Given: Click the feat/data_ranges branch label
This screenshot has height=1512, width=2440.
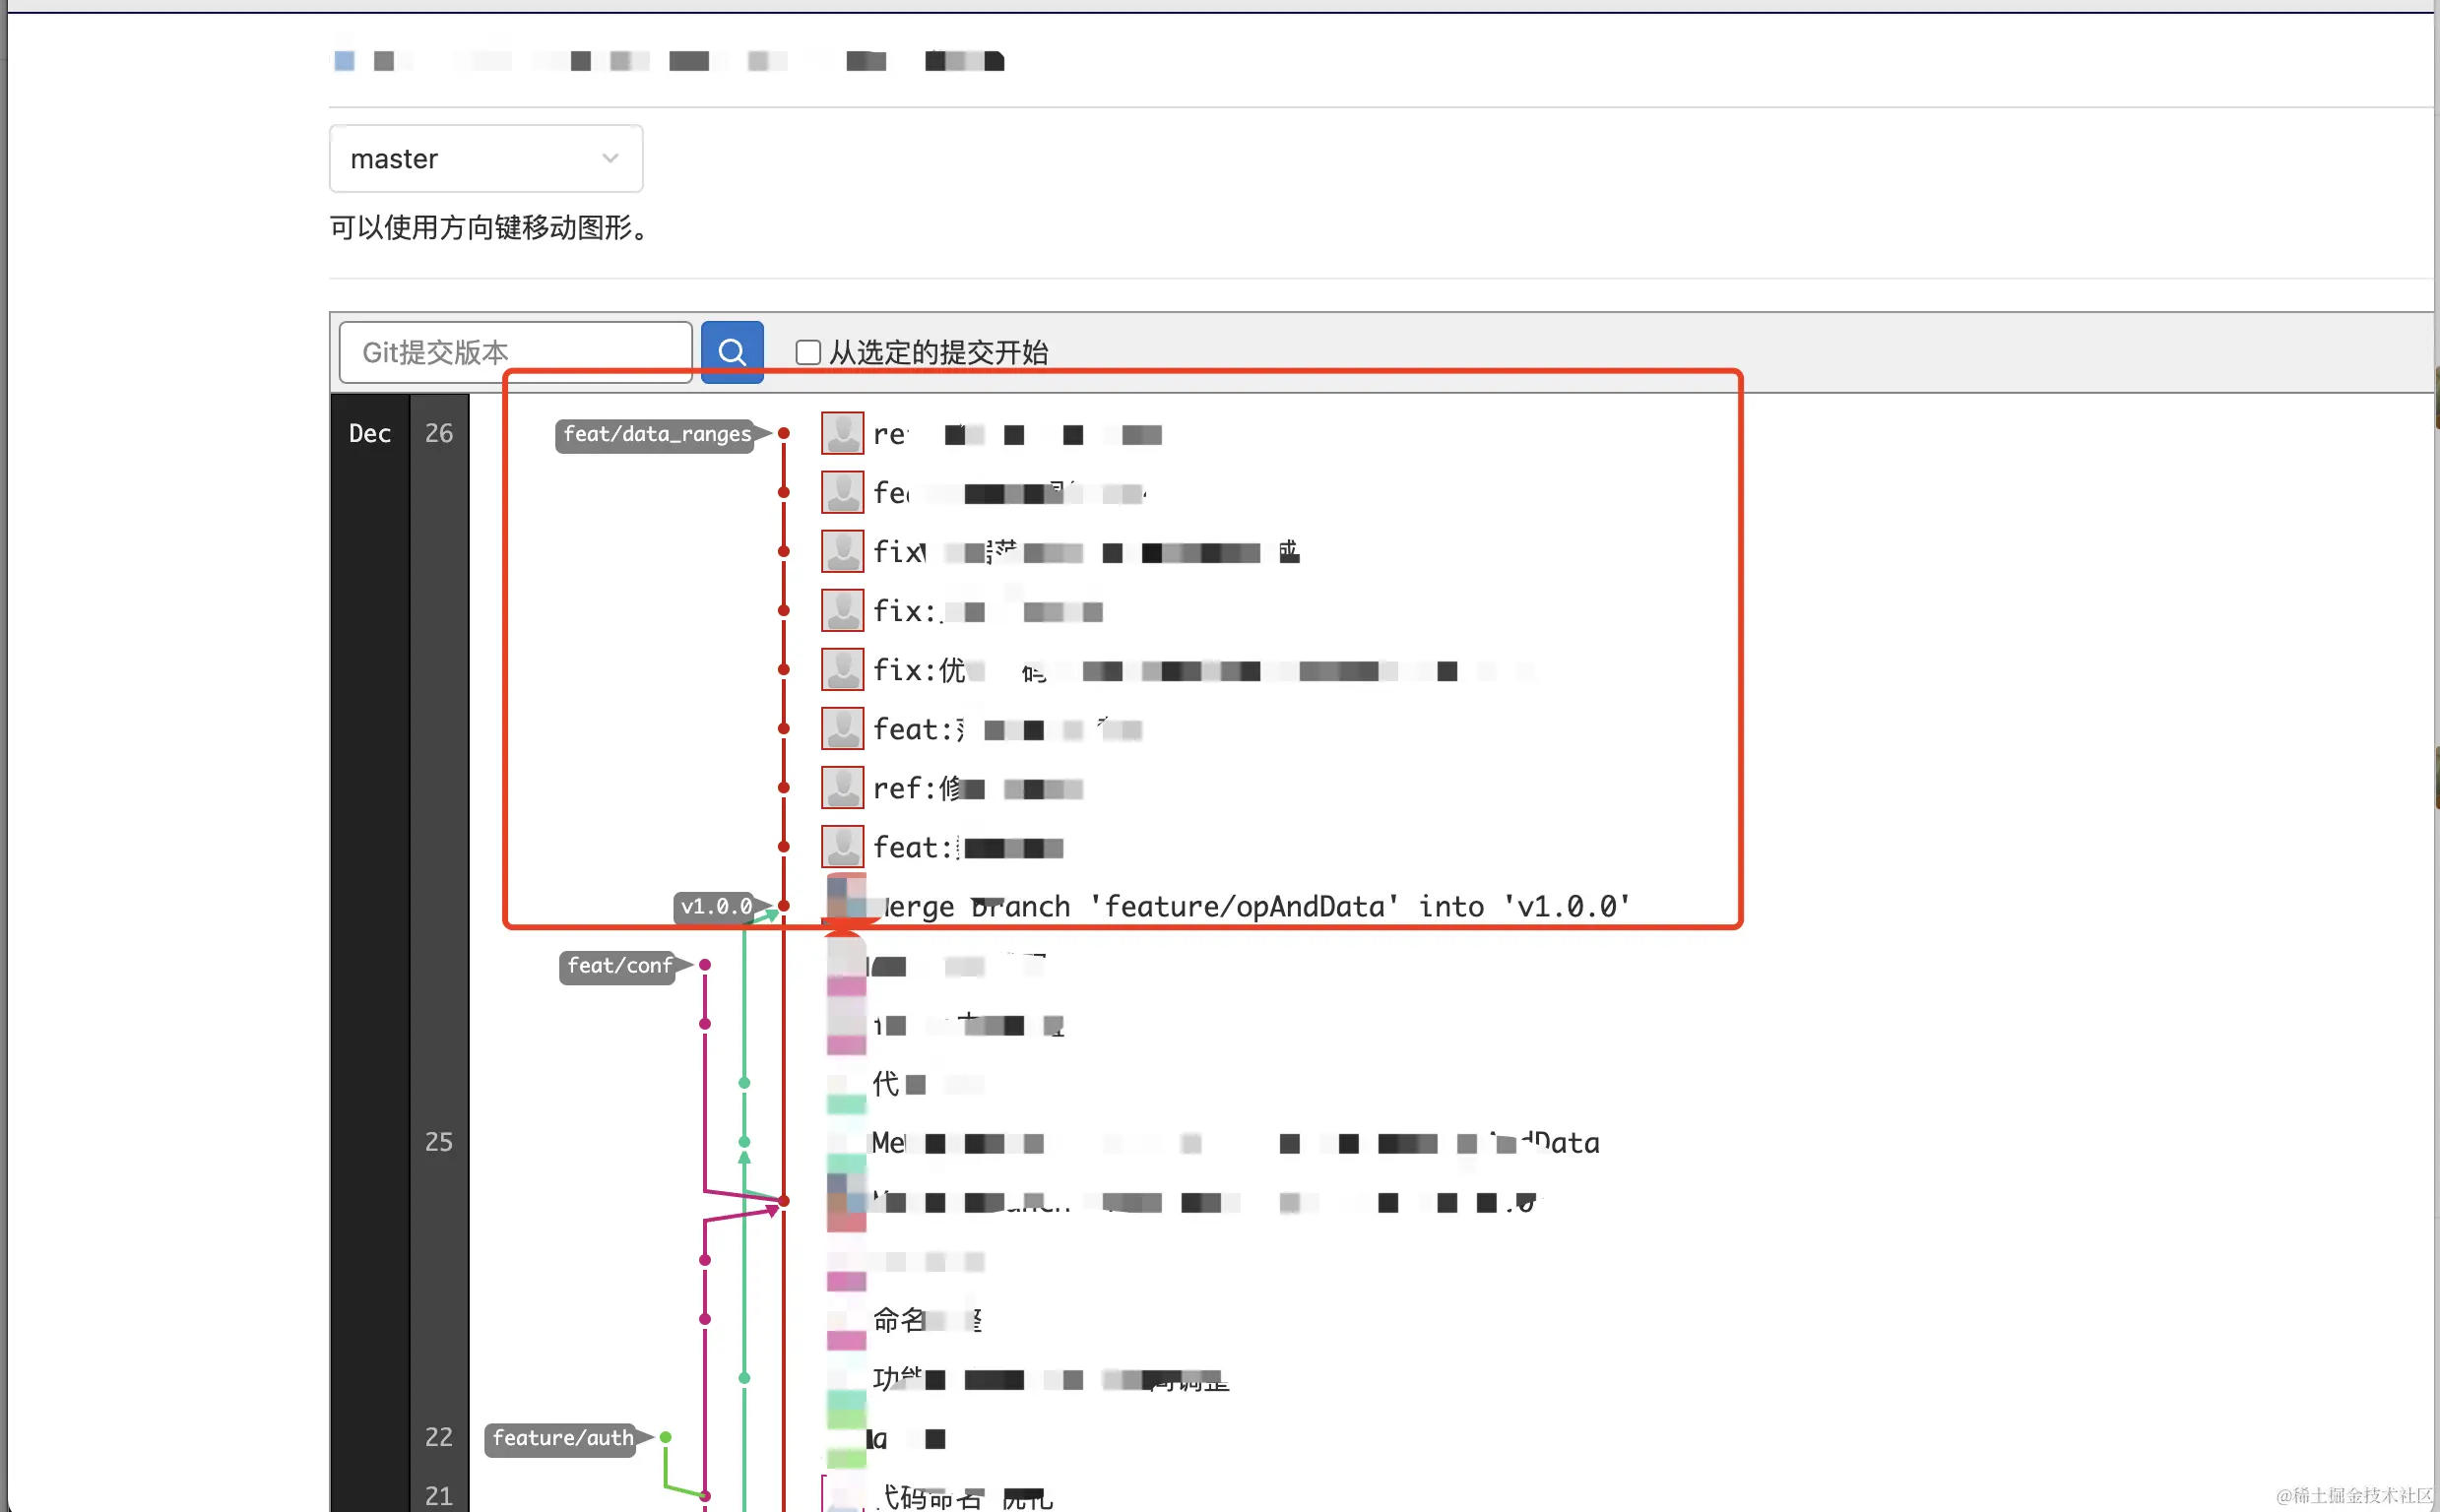Looking at the screenshot, I should [x=656, y=434].
